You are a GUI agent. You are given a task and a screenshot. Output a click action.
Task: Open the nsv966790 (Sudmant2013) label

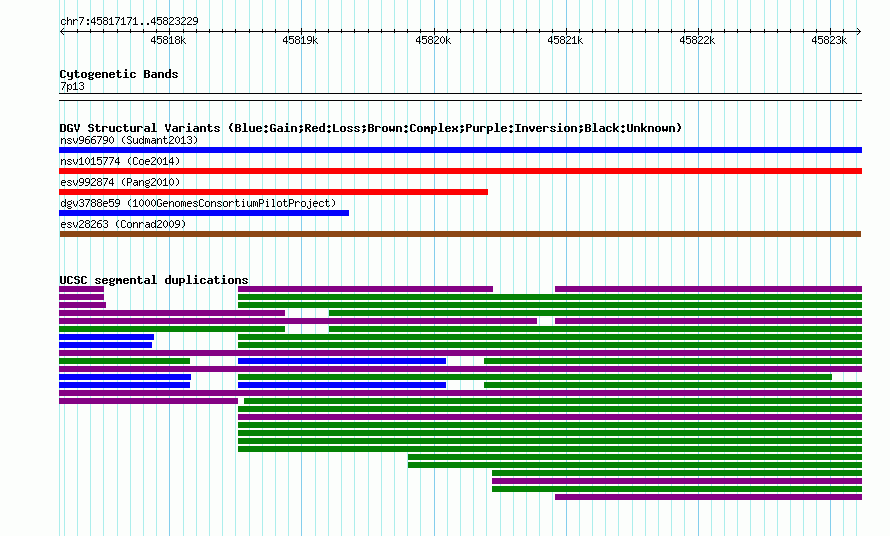(129, 140)
